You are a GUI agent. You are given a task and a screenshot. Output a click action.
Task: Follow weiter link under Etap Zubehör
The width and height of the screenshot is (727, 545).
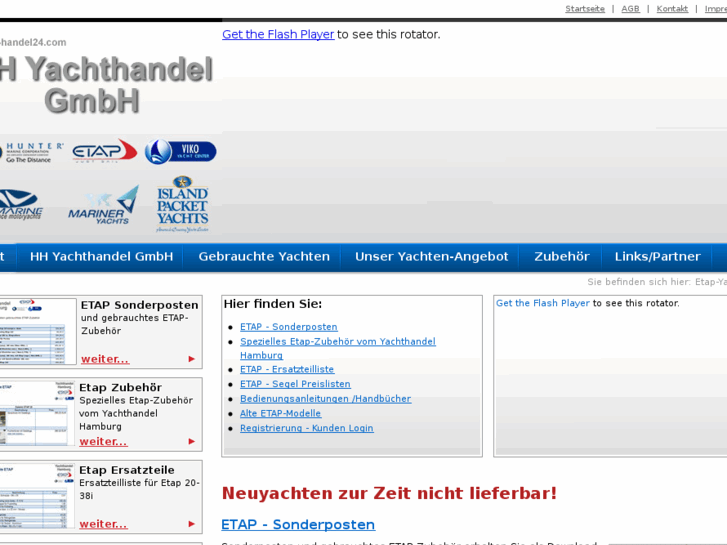(103, 442)
